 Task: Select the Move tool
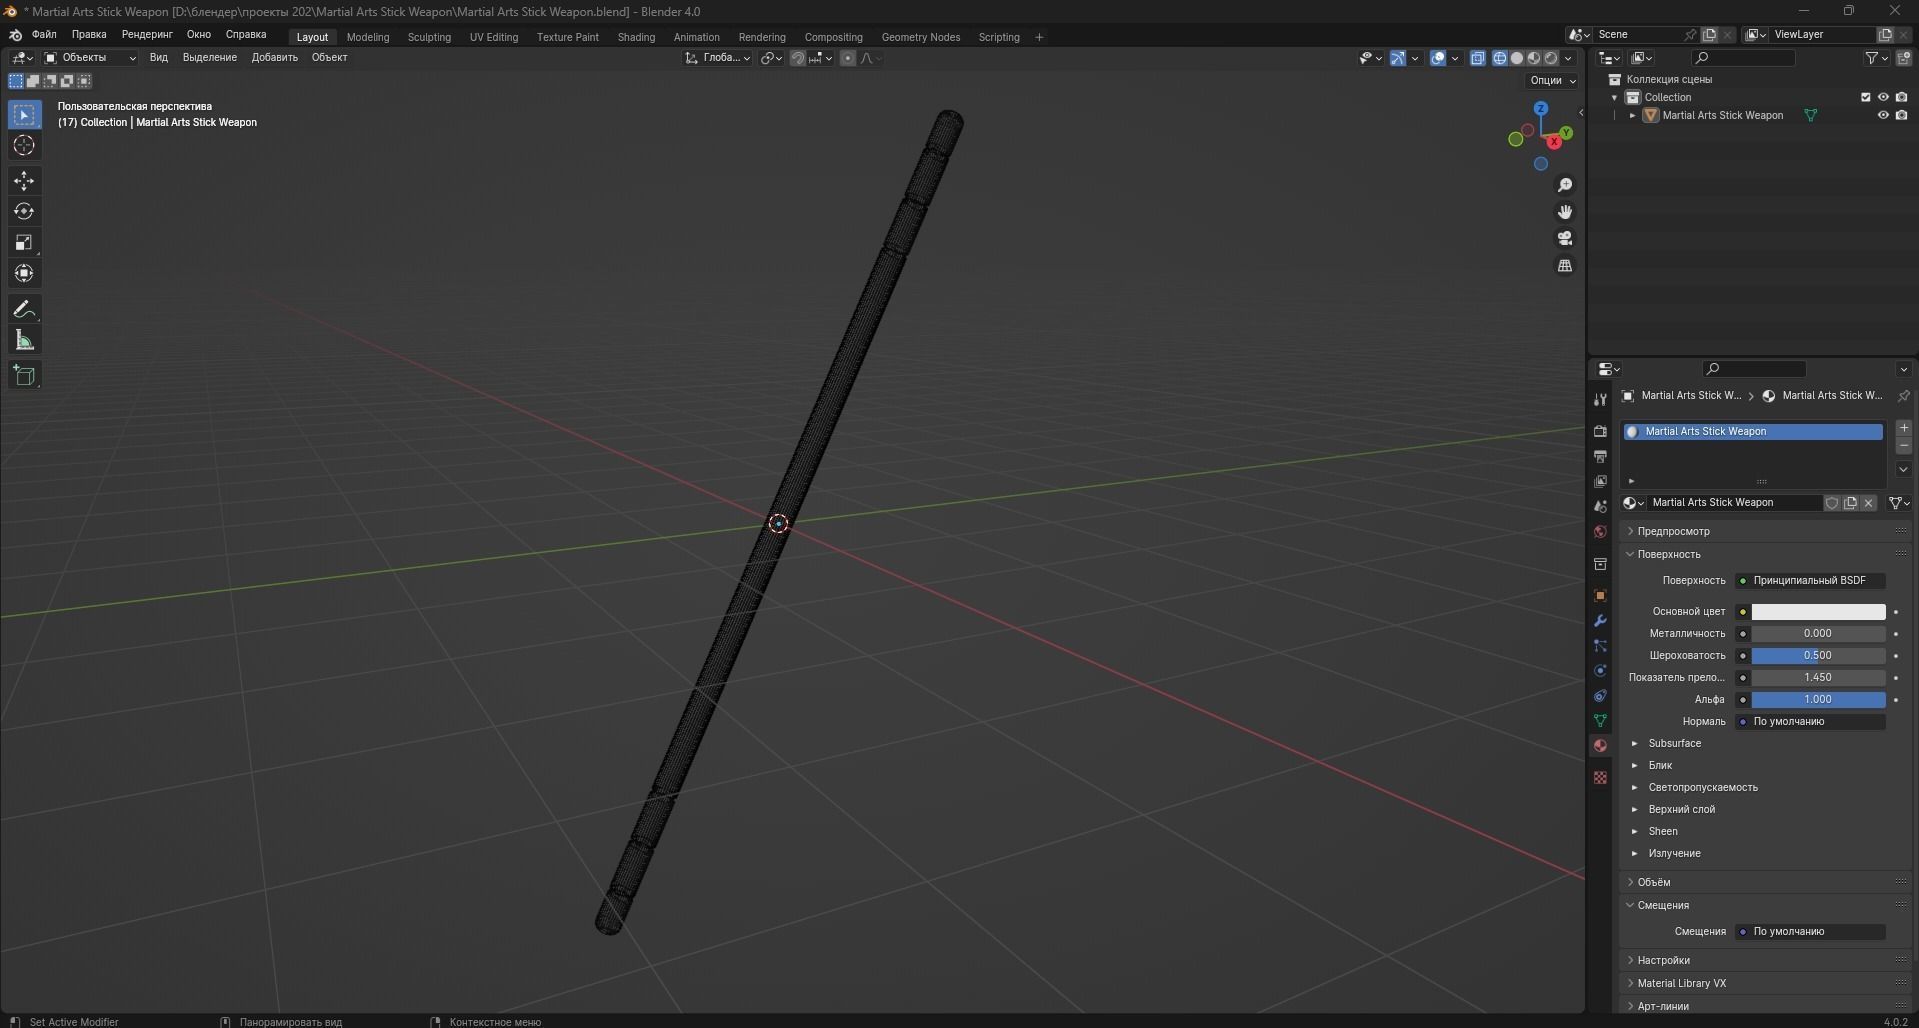point(24,181)
